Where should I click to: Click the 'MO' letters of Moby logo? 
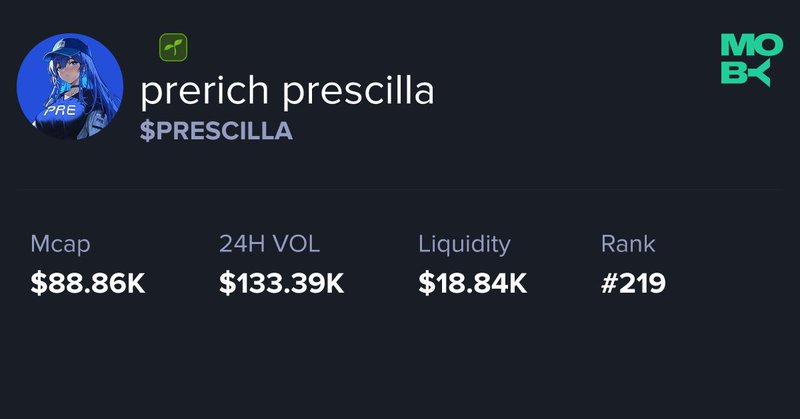coord(752,45)
